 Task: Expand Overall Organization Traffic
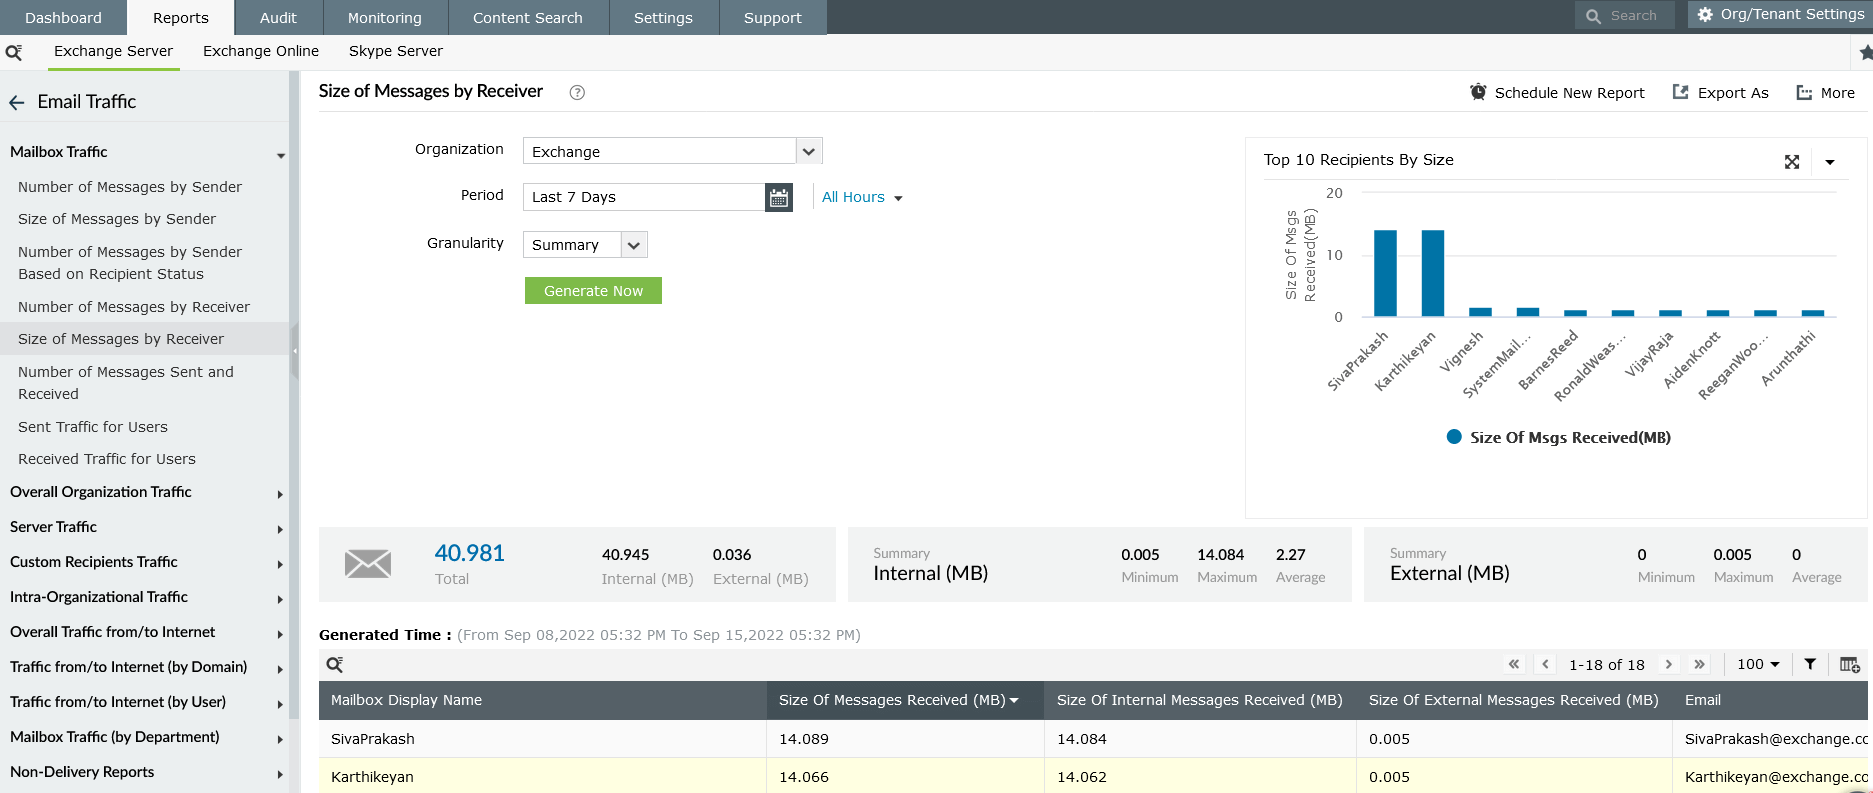click(280, 495)
